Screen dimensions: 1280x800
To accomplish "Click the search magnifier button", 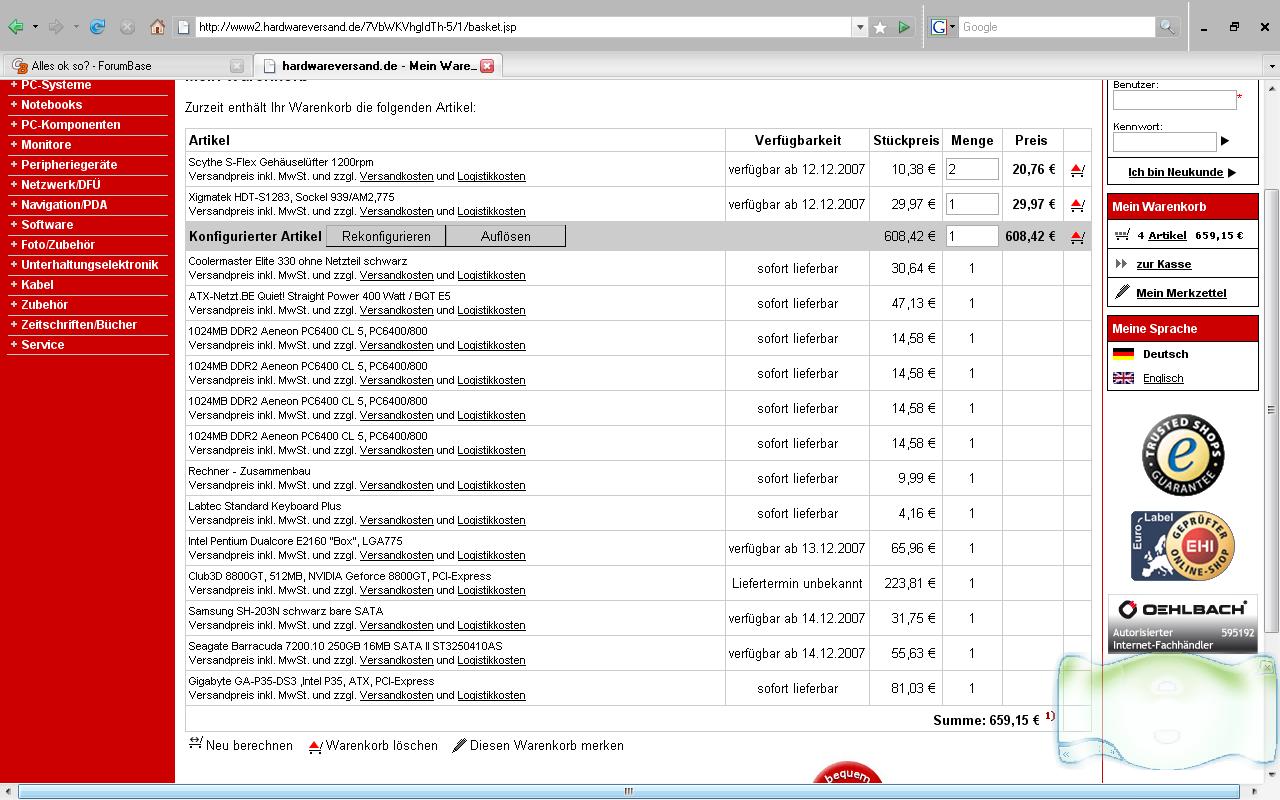I will 1166,27.
